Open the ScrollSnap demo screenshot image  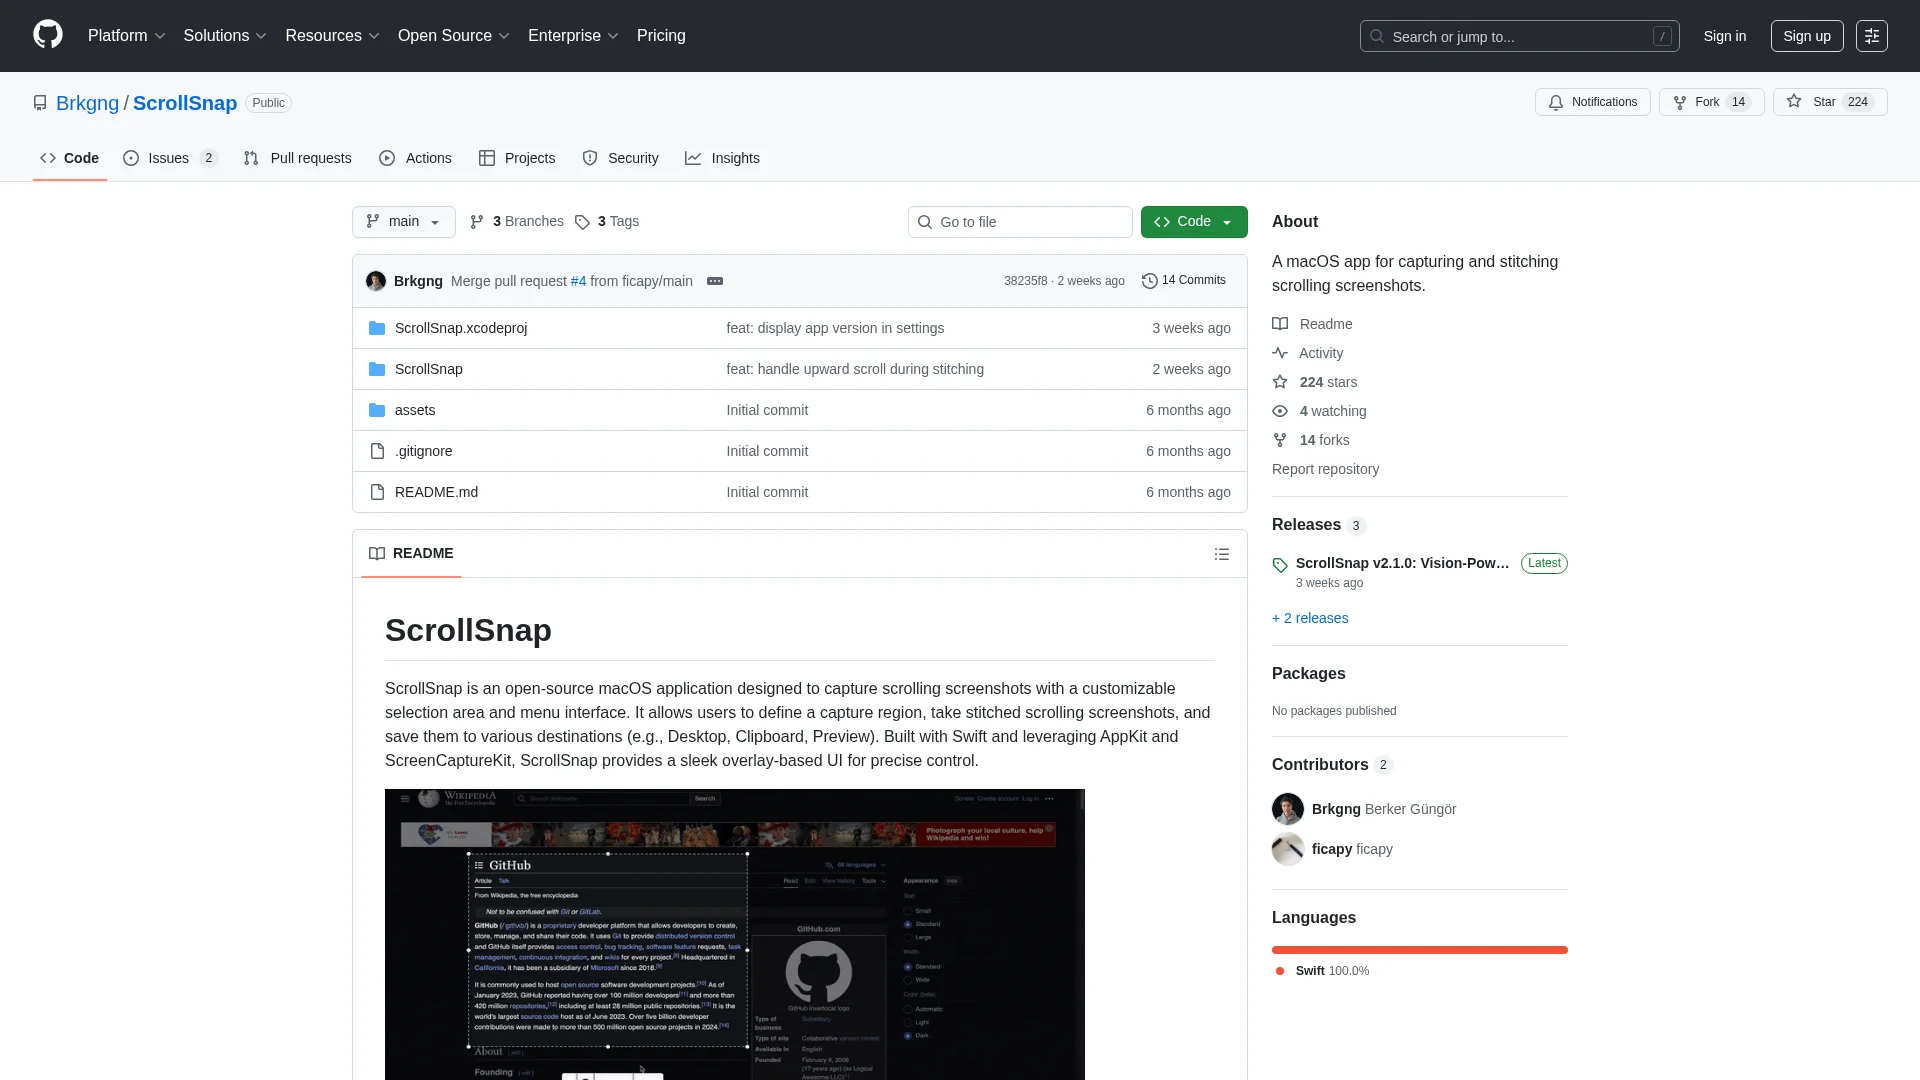[x=734, y=934]
